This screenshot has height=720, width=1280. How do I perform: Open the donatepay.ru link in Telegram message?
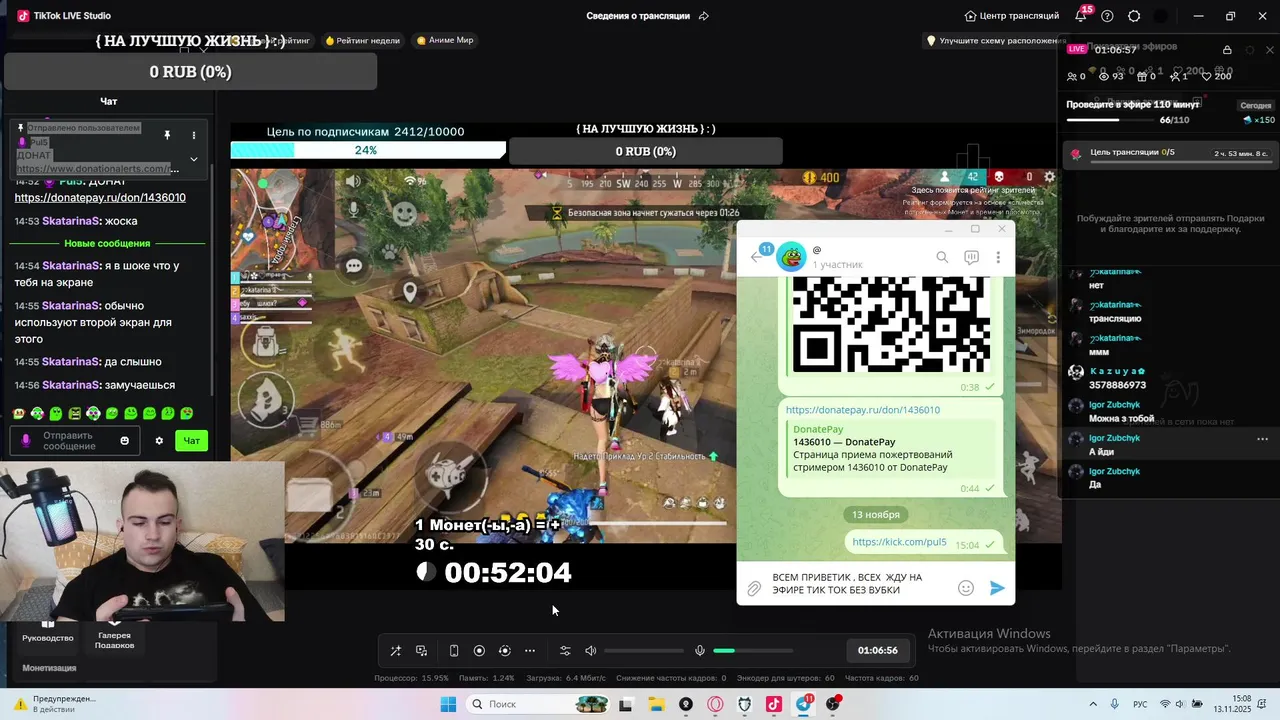click(x=863, y=410)
